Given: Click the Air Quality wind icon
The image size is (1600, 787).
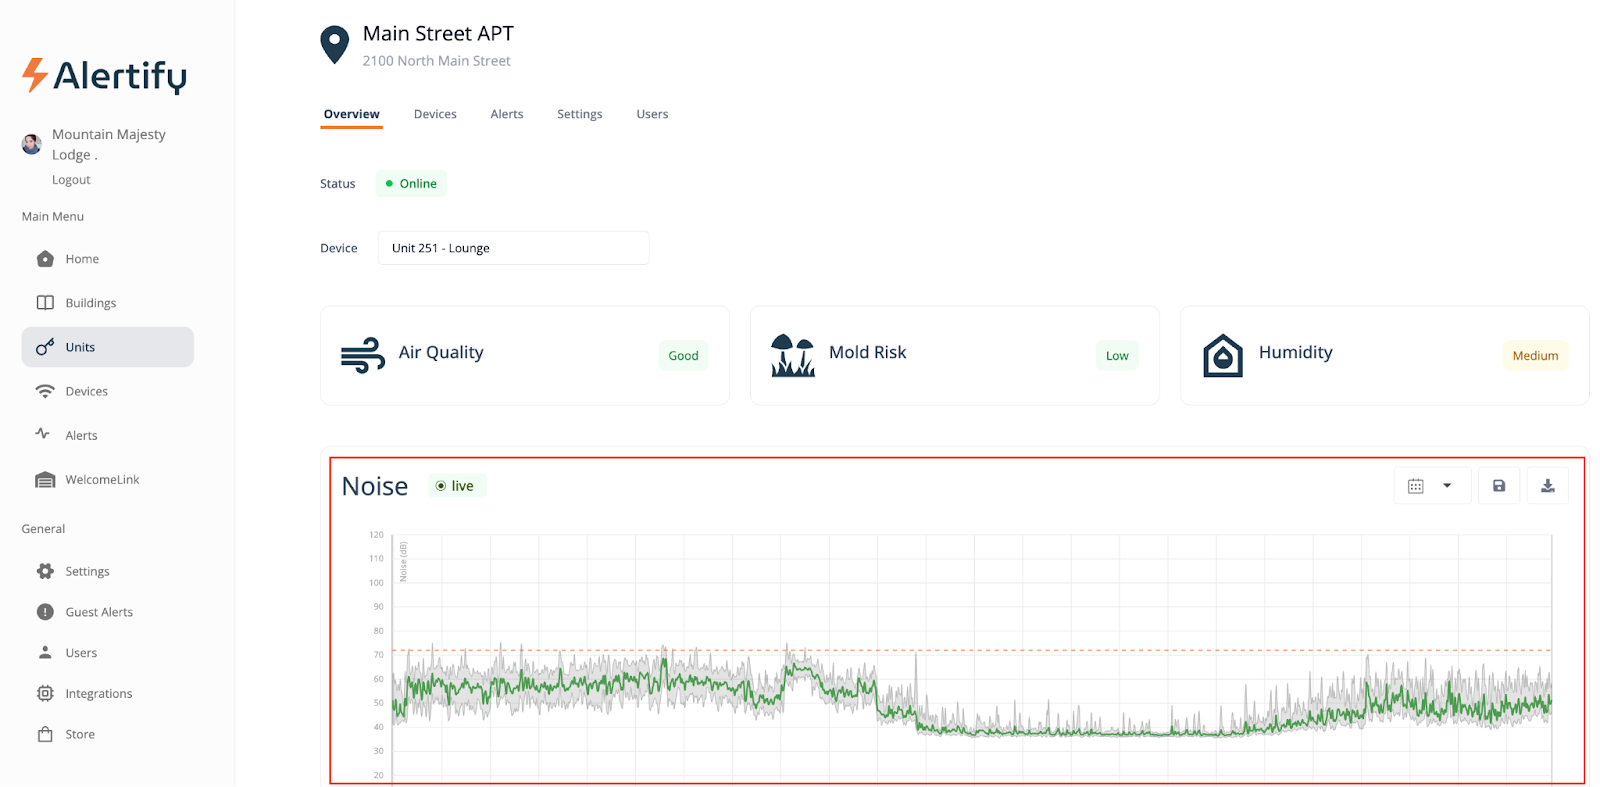Looking at the screenshot, I should [362, 355].
